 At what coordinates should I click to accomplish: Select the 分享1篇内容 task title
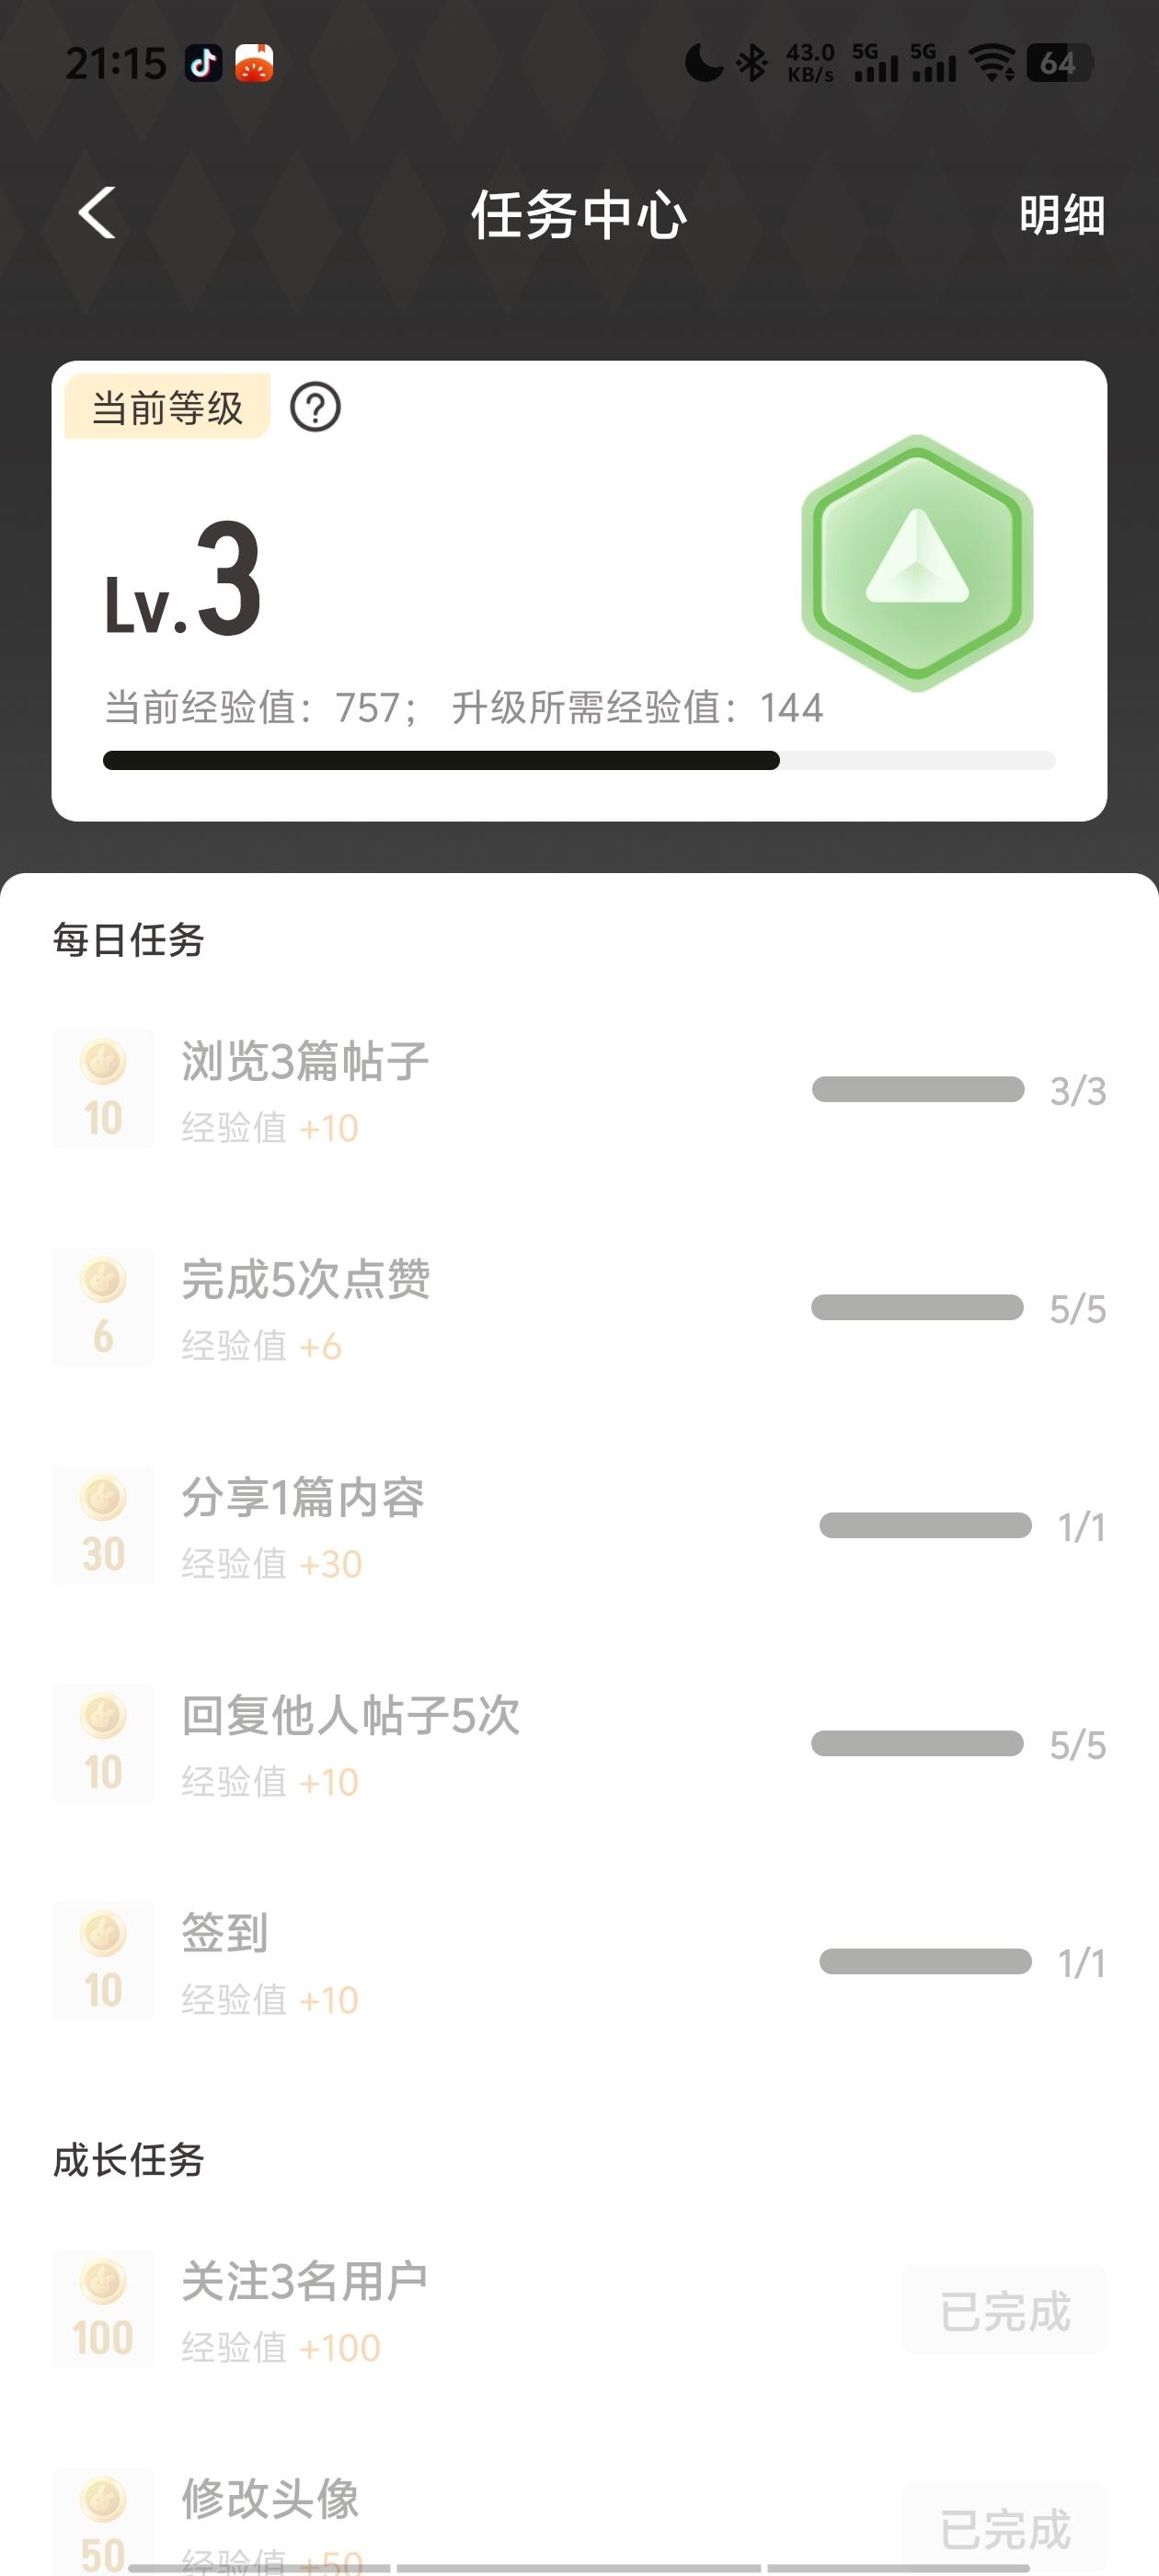coord(303,1498)
